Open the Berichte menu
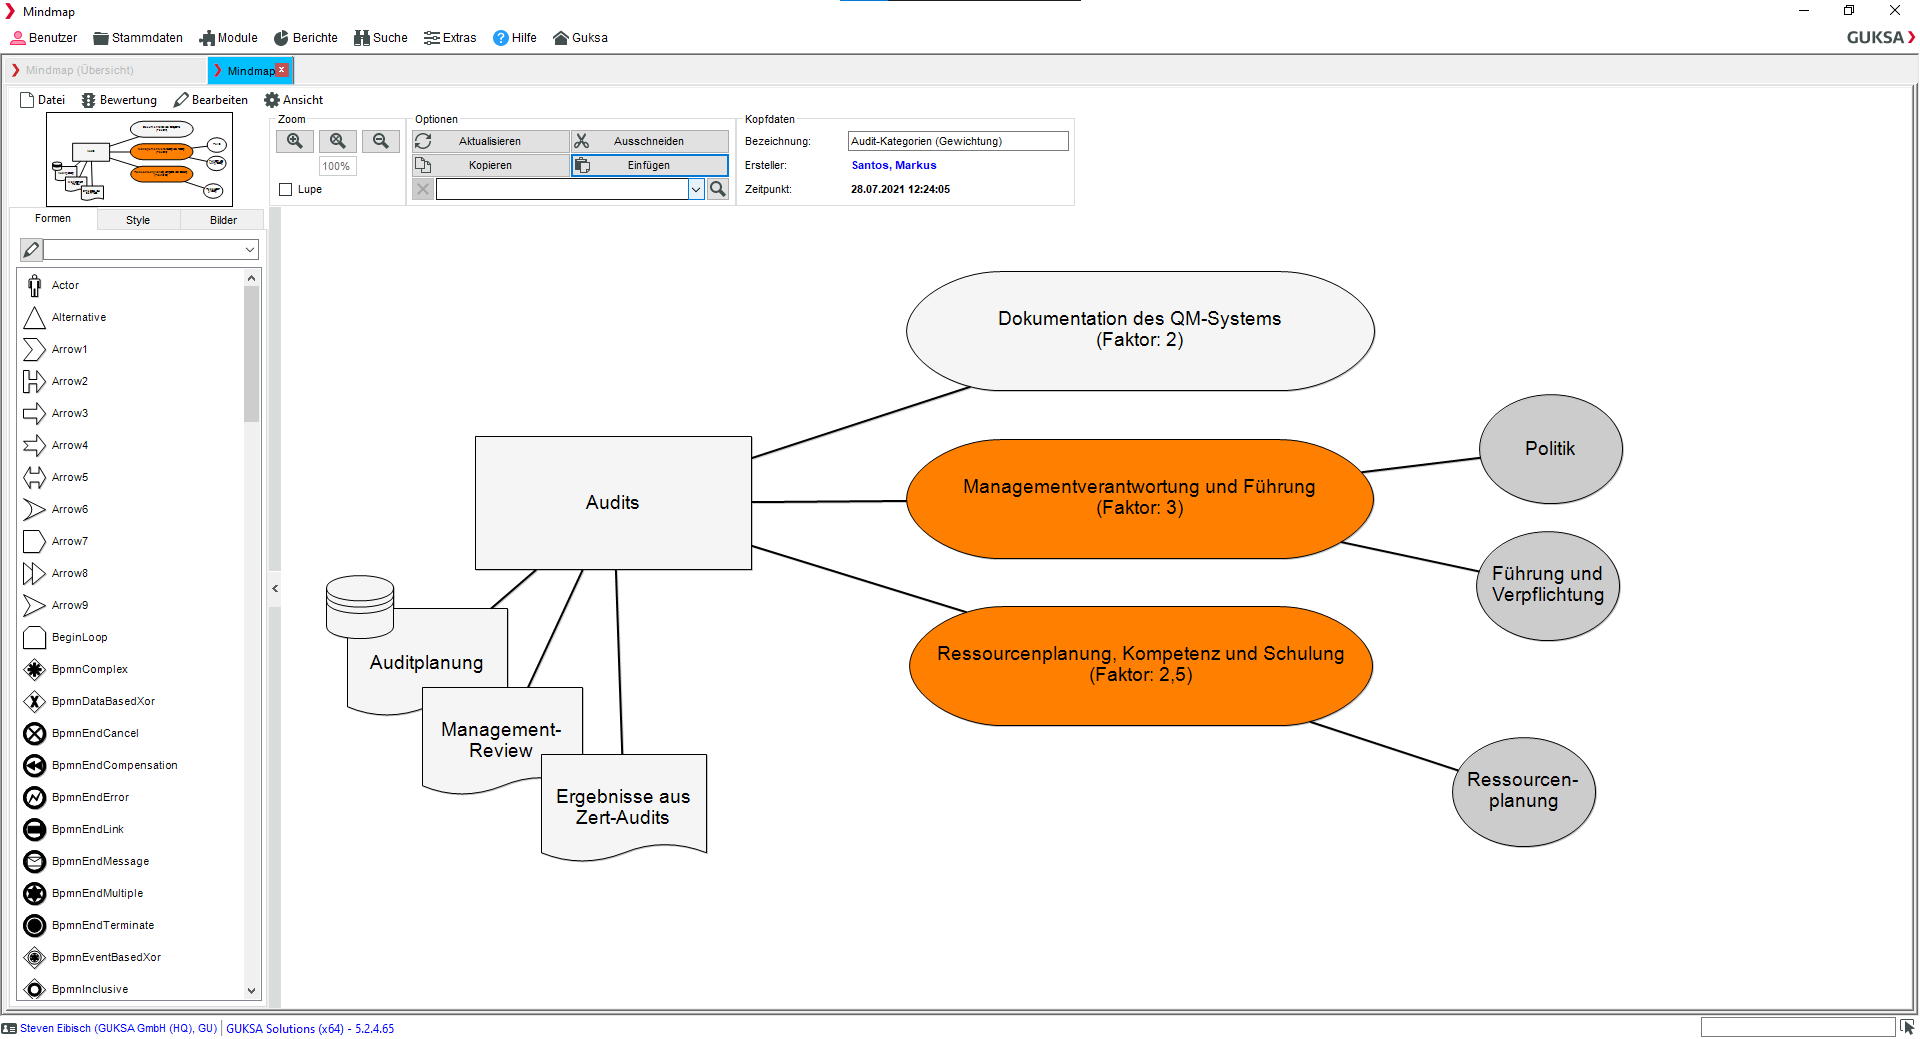This screenshot has height=1039, width=1920. (306, 38)
